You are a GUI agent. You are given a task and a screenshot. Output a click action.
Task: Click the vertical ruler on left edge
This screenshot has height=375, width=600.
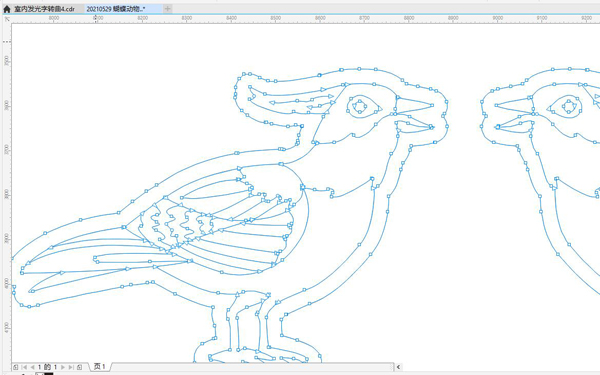click(7, 191)
